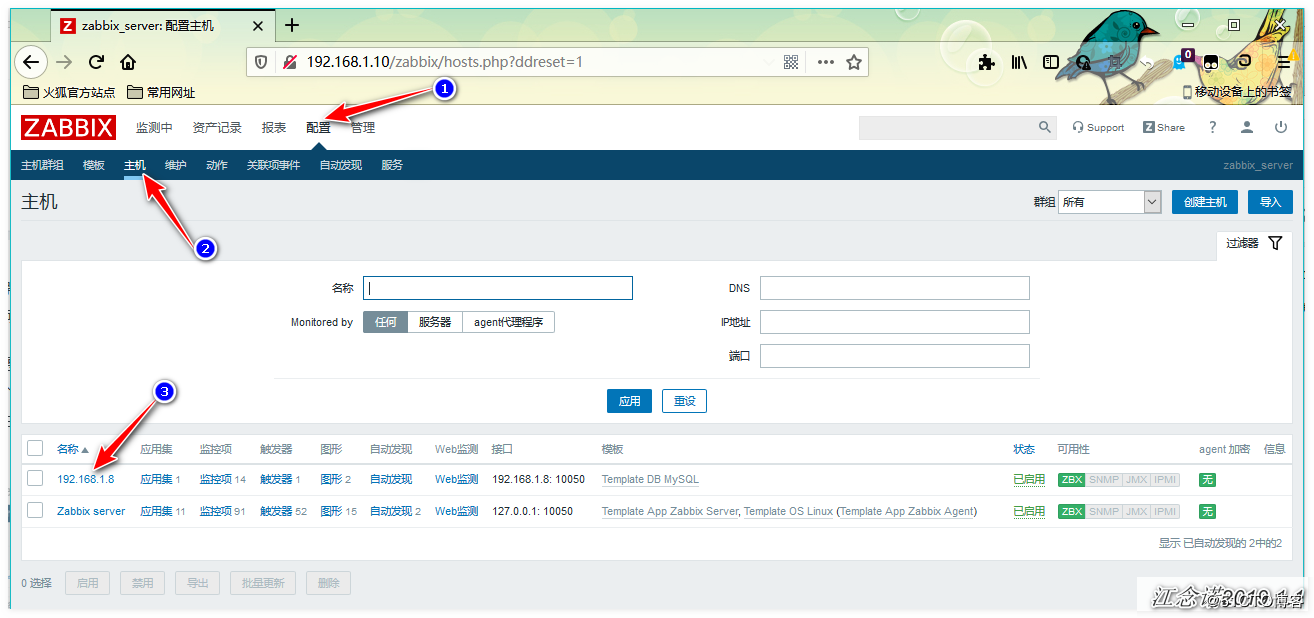Switch to 关联项事件 event correlation submenu
Screen dimensions: 1314x618
tap(273, 165)
